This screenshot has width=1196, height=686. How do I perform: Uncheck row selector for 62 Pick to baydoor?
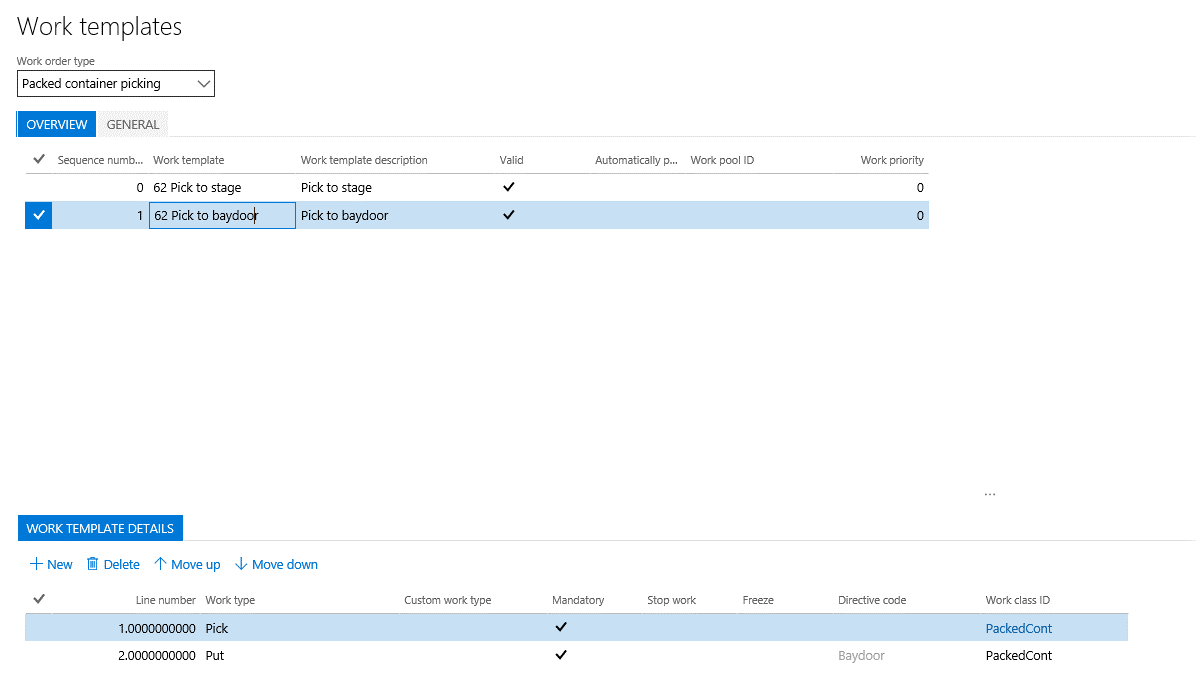39,215
